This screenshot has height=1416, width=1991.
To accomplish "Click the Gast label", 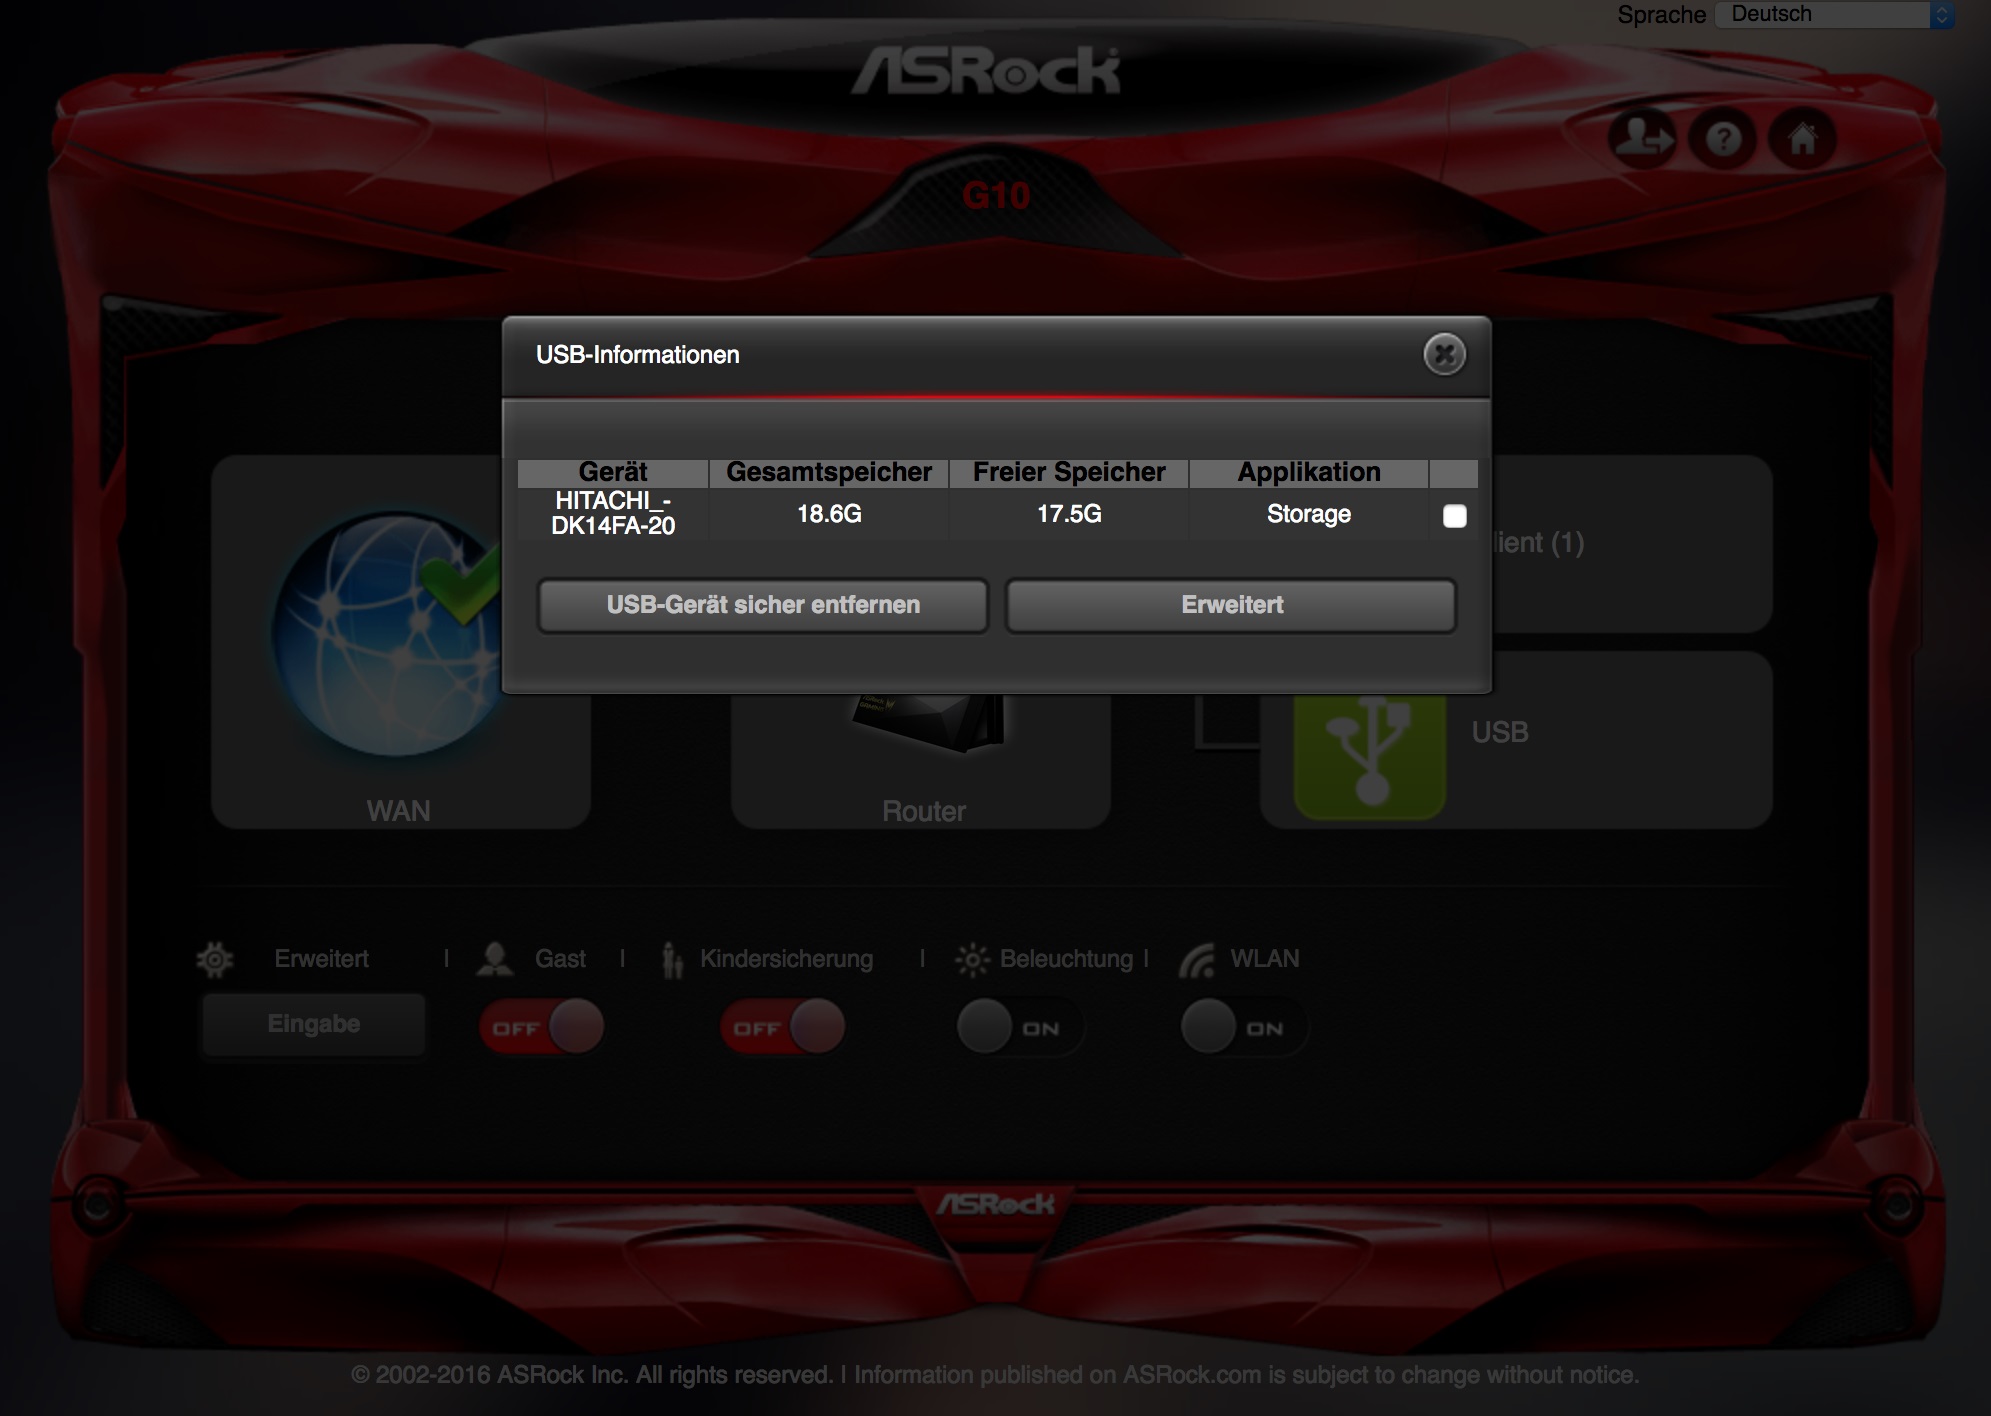I will tap(560, 959).
